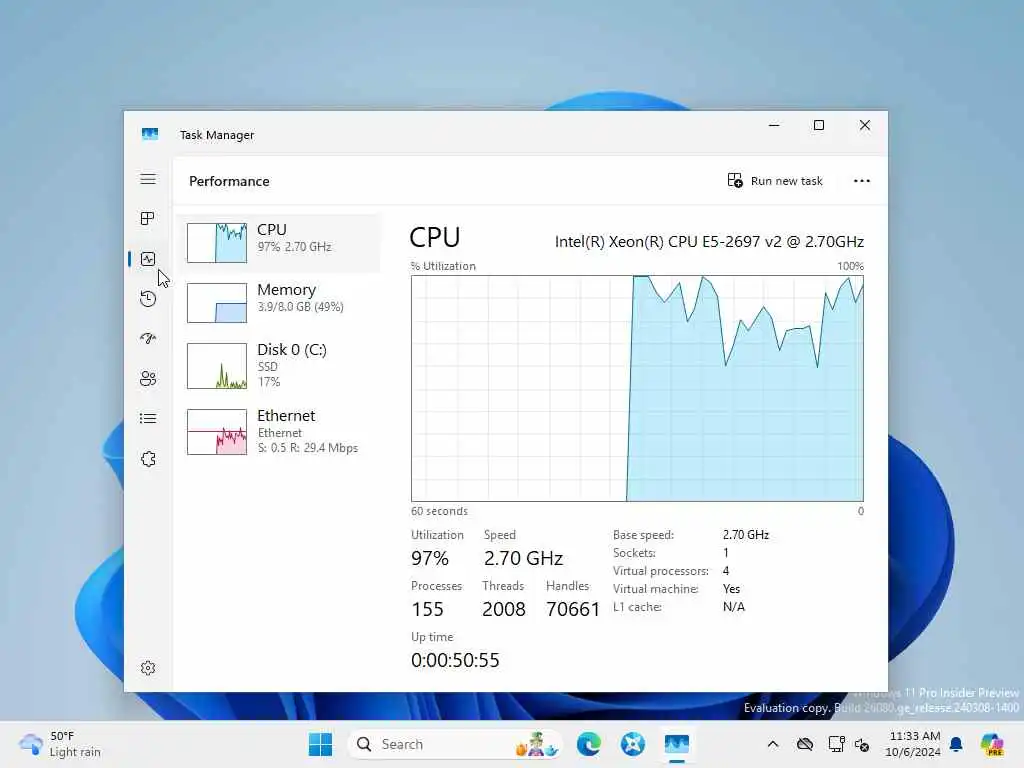Open the pinwheel app on taskbar
The width and height of the screenshot is (1024, 768).
[633, 744]
